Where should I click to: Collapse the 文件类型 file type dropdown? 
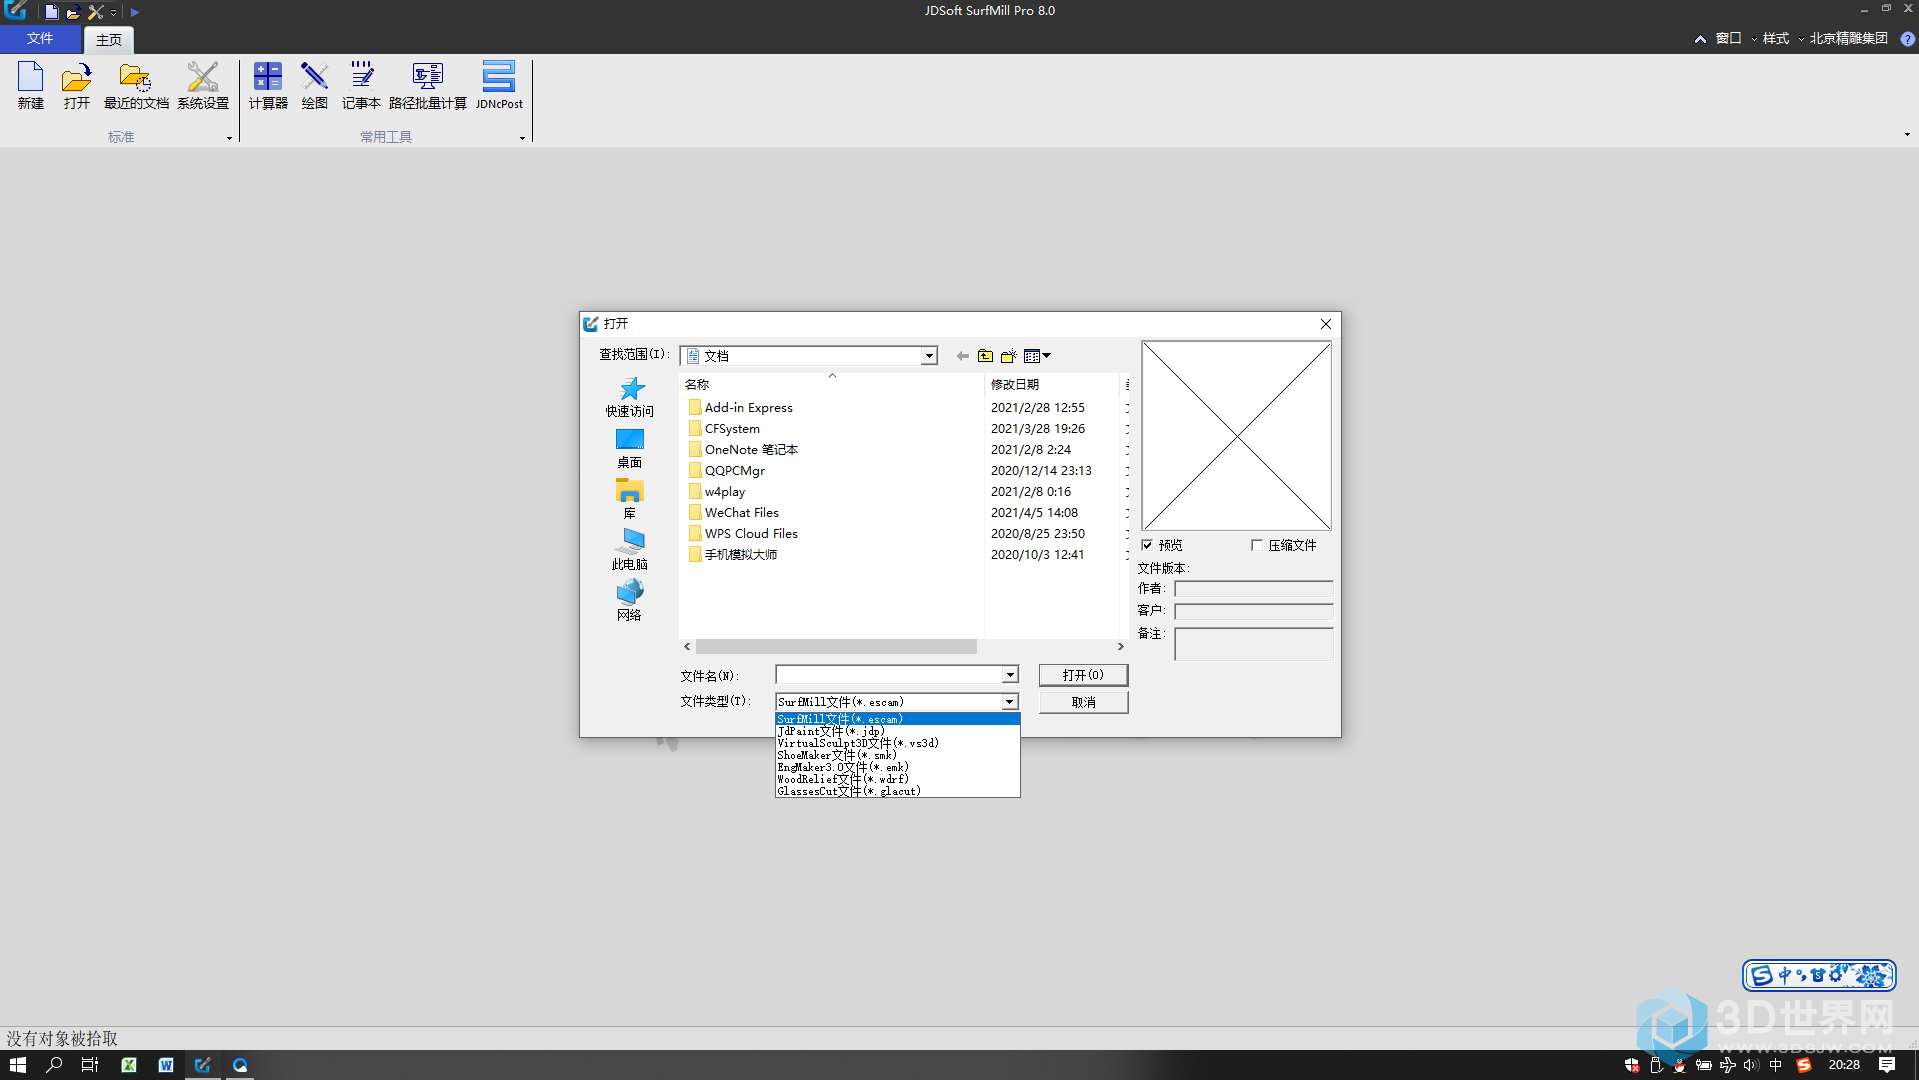pyautogui.click(x=1010, y=702)
